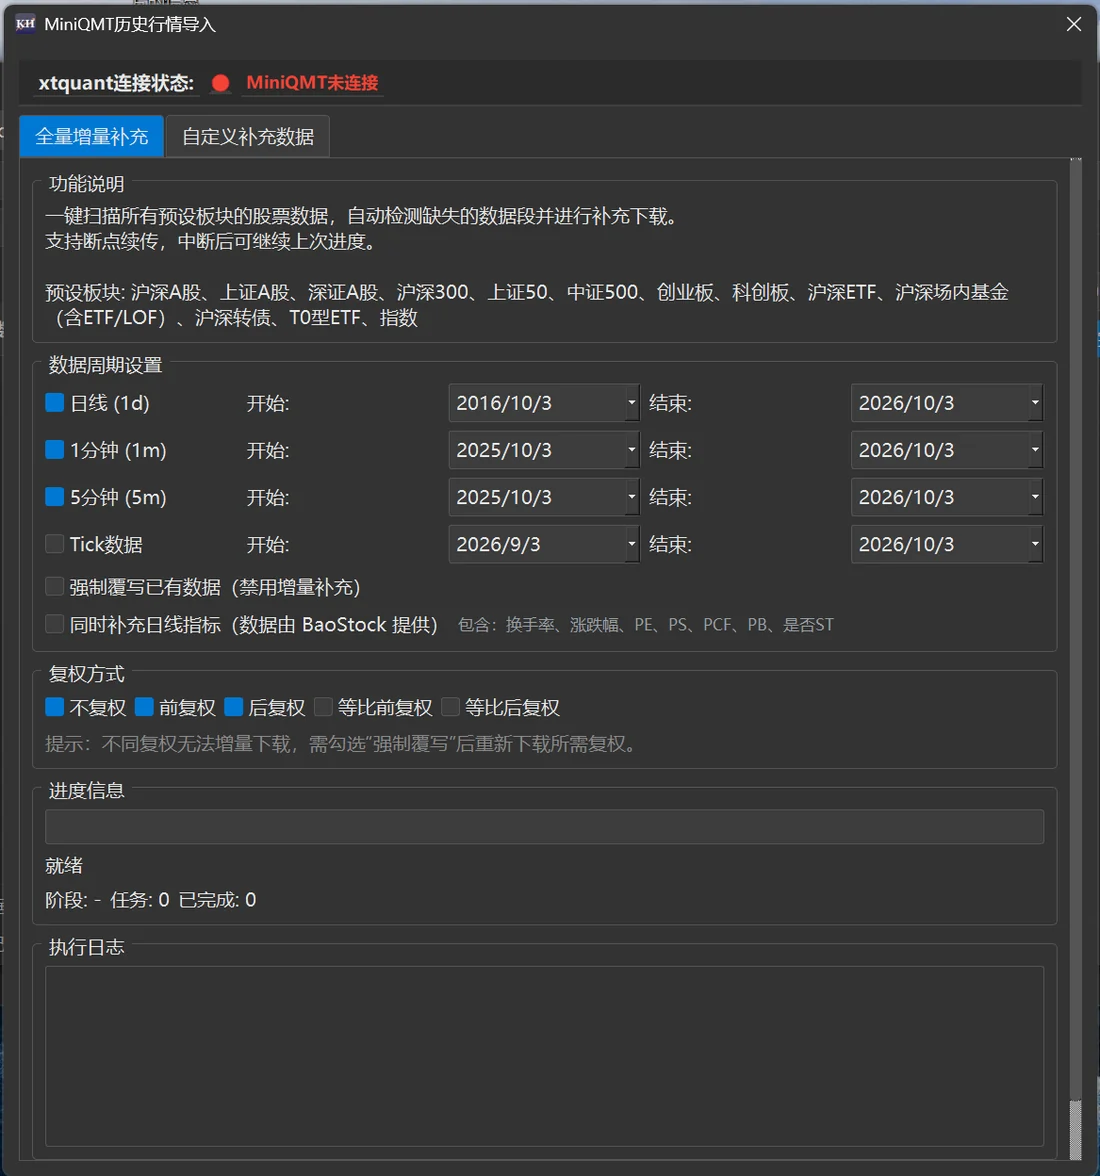Click the xtquant连接状态 label
The image size is (1100, 1176).
(x=116, y=82)
